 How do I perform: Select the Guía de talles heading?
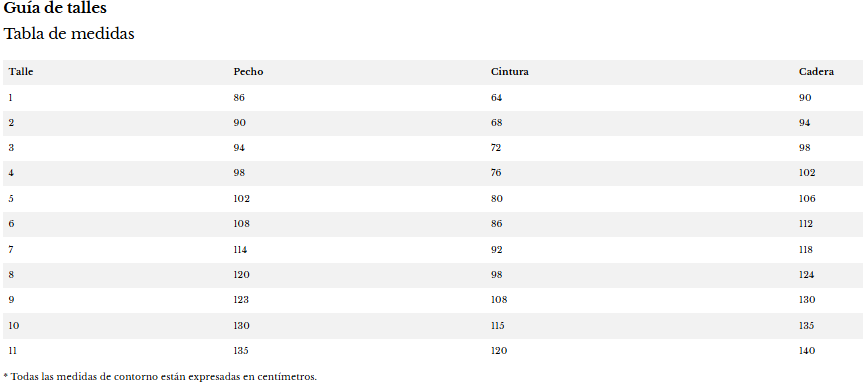click(x=55, y=8)
